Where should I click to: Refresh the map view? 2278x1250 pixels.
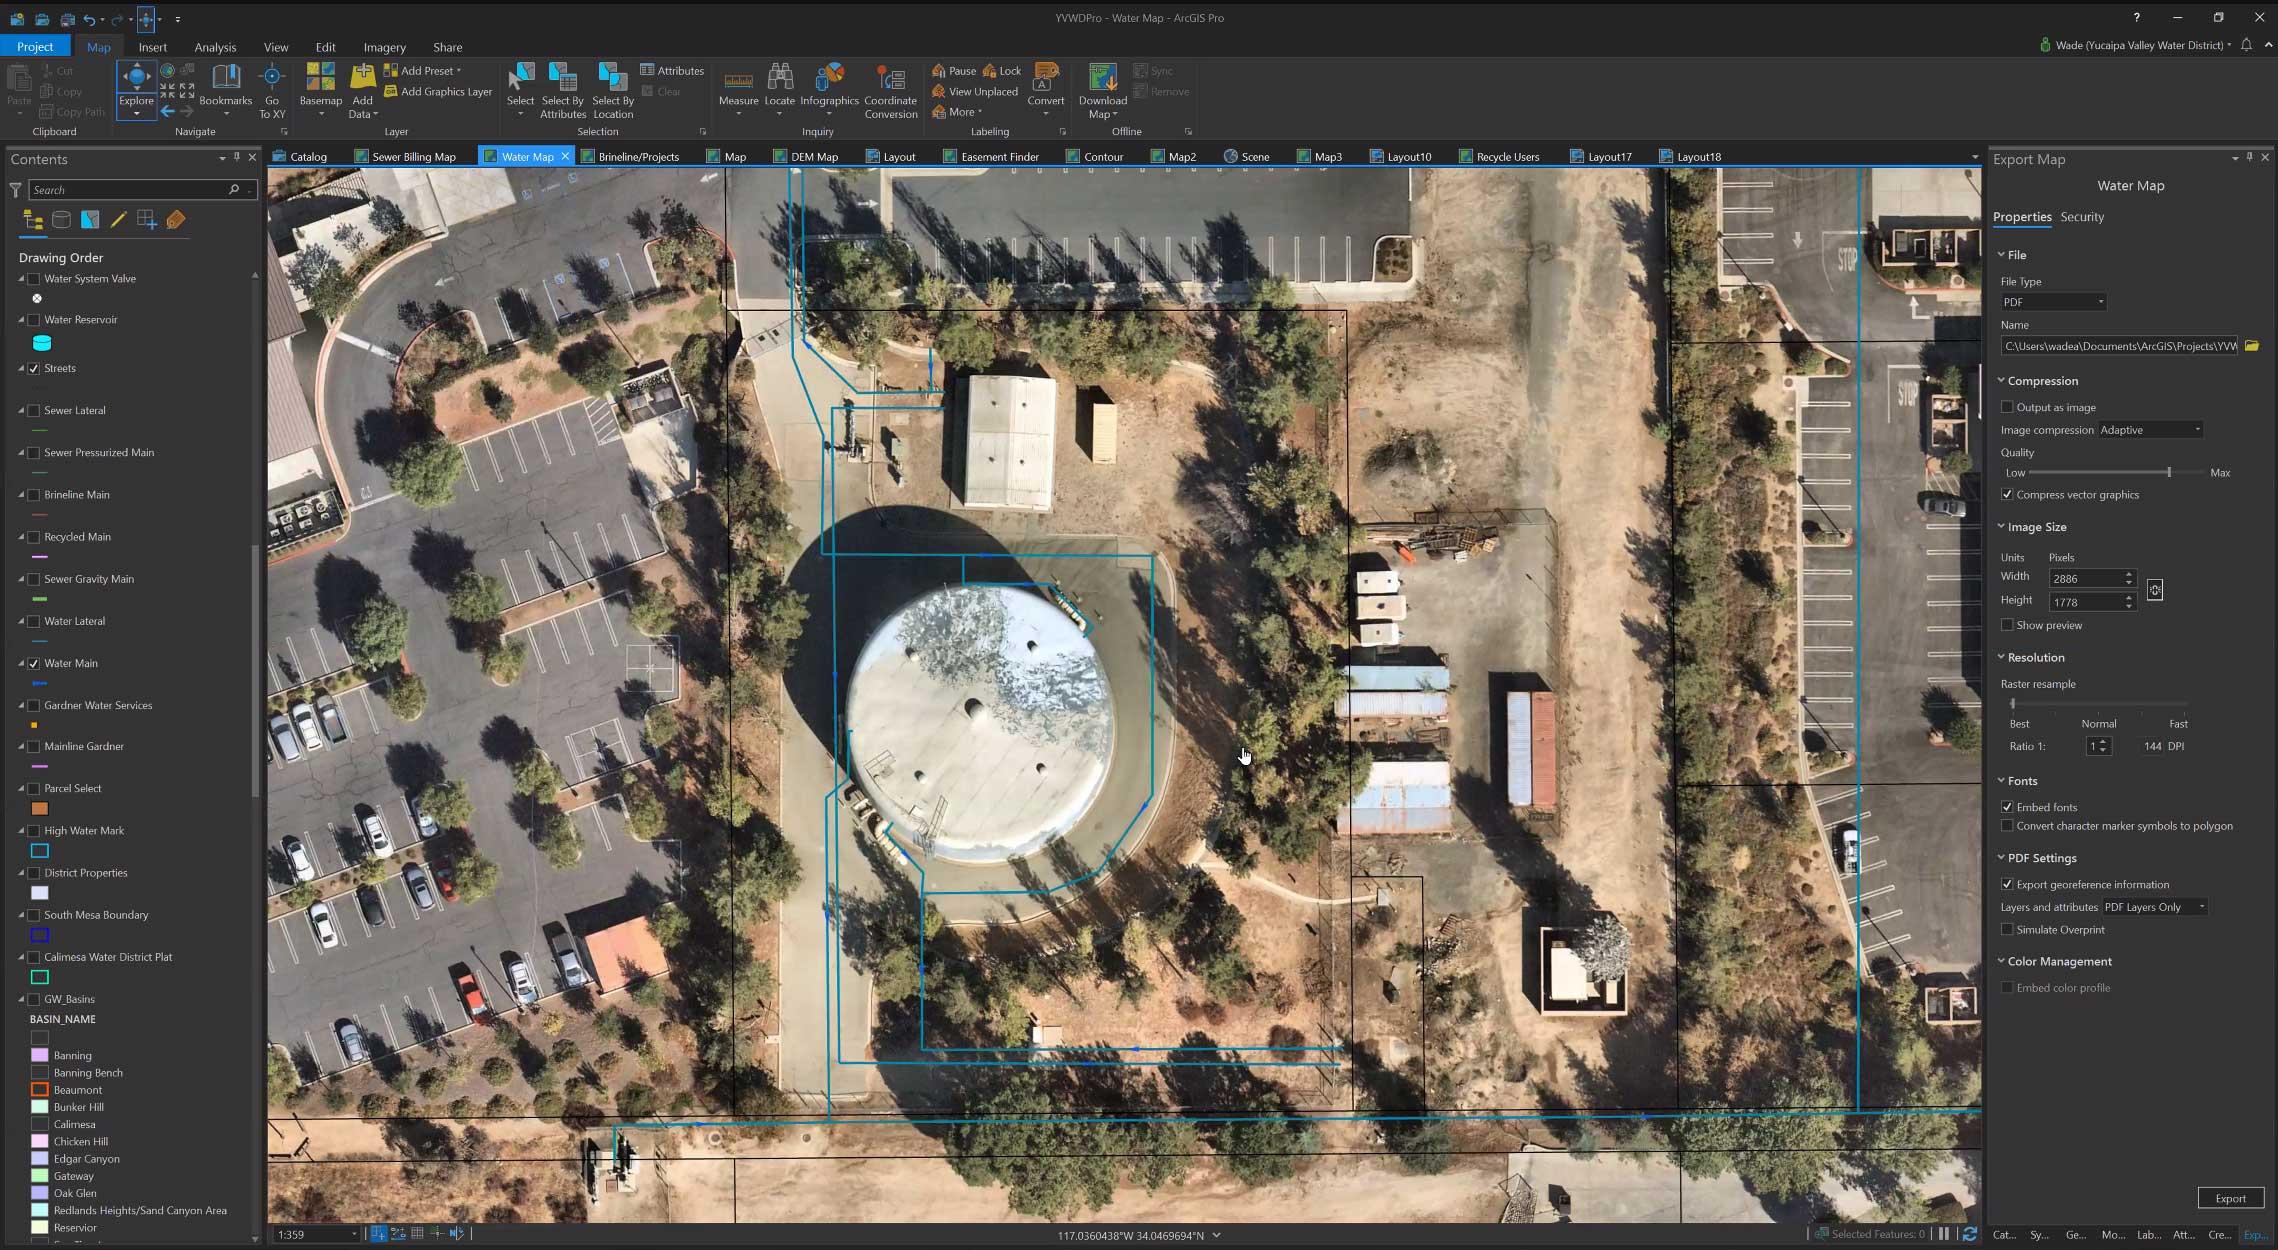[1969, 1234]
